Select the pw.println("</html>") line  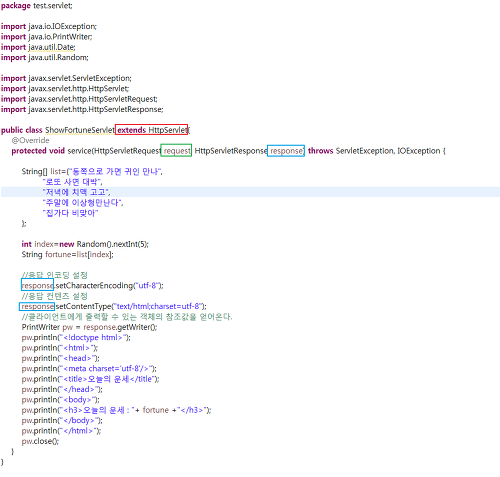click(x=61, y=431)
